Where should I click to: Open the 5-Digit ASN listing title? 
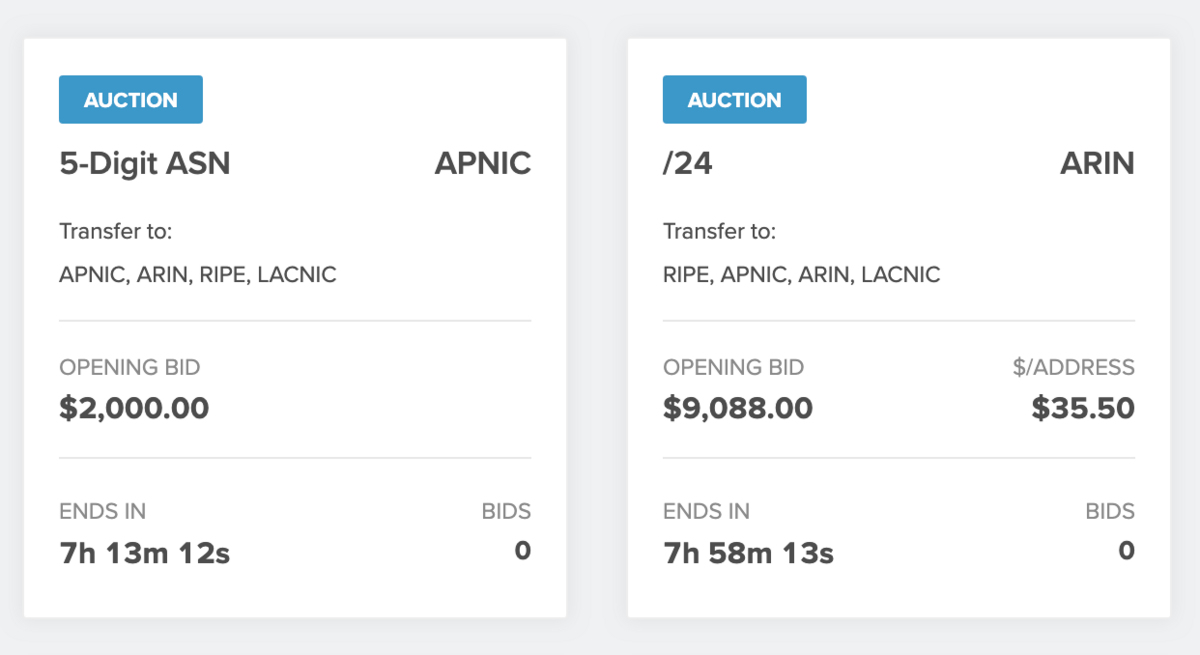point(145,163)
